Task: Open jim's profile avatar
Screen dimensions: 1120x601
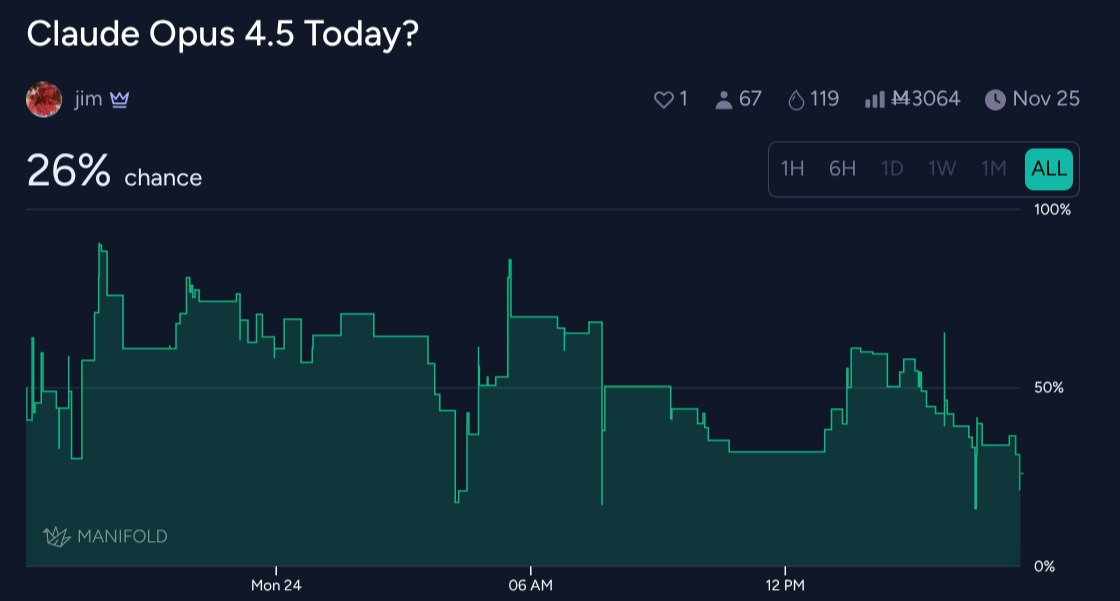Action: coord(44,100)
